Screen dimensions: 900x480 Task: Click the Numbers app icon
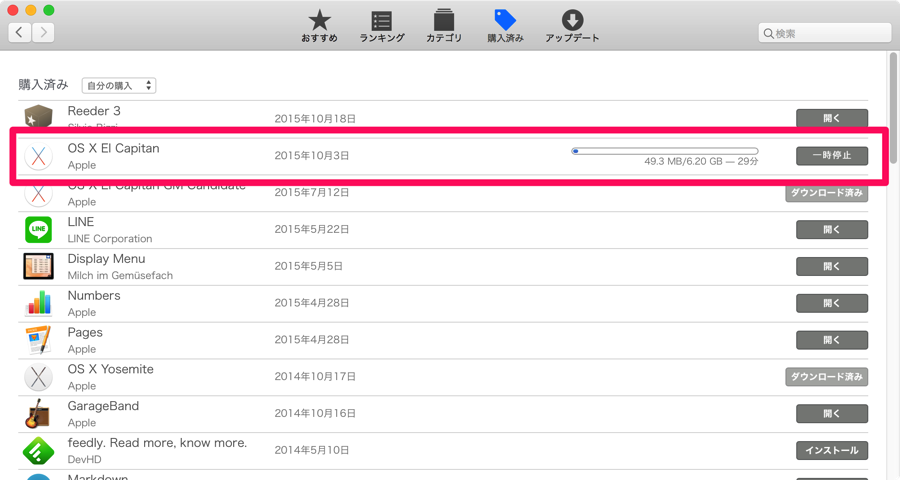point(38,303)
